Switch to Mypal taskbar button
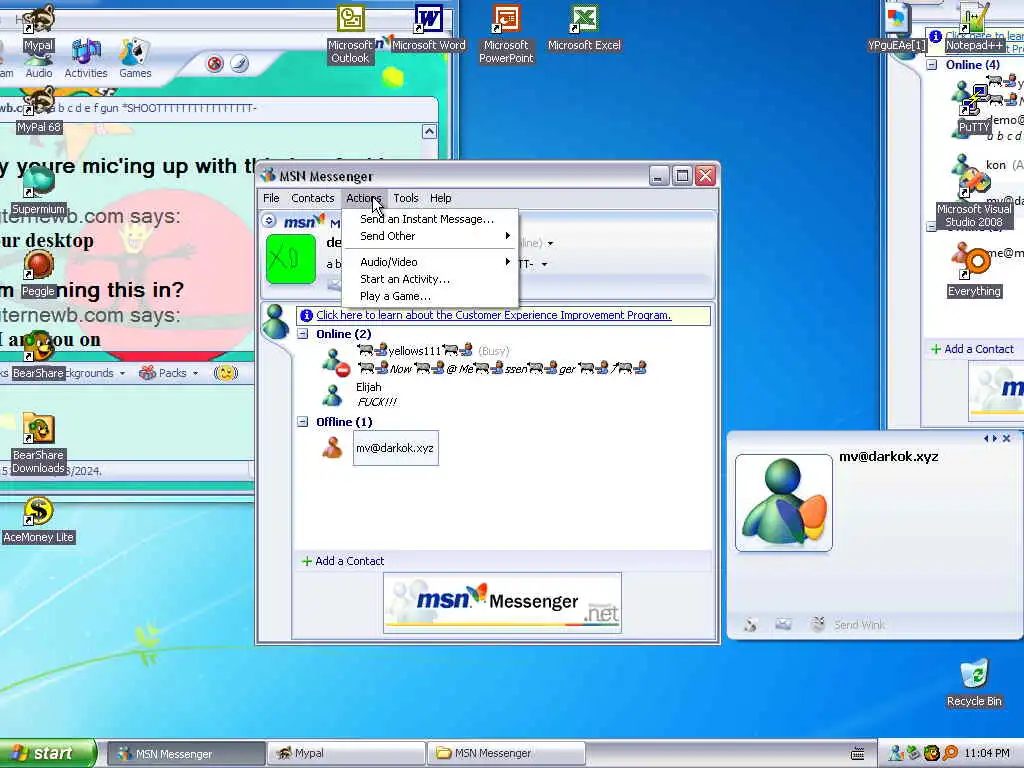The image size is (1024, 768). [346, 753]
